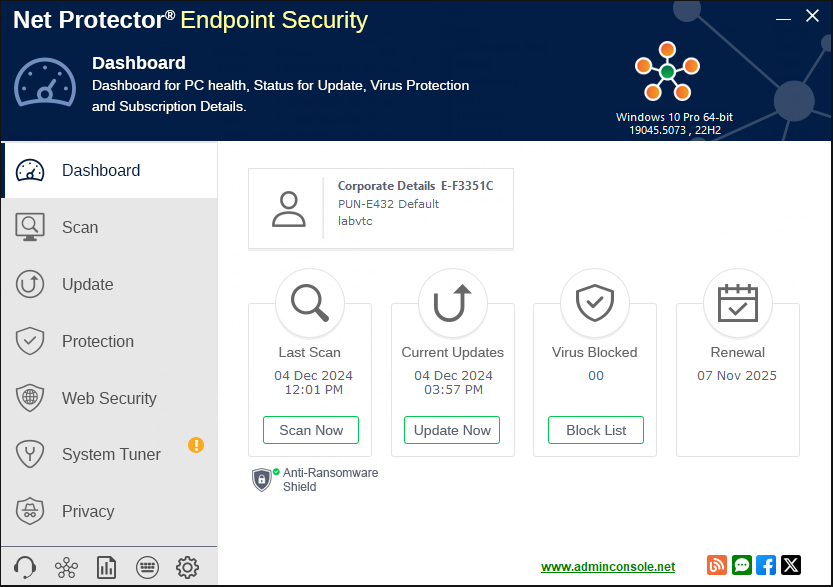This screenshot has height=587, width=833.
Task: Click the Anti-Ransomware Shield icon
Action: click(262, 479)
